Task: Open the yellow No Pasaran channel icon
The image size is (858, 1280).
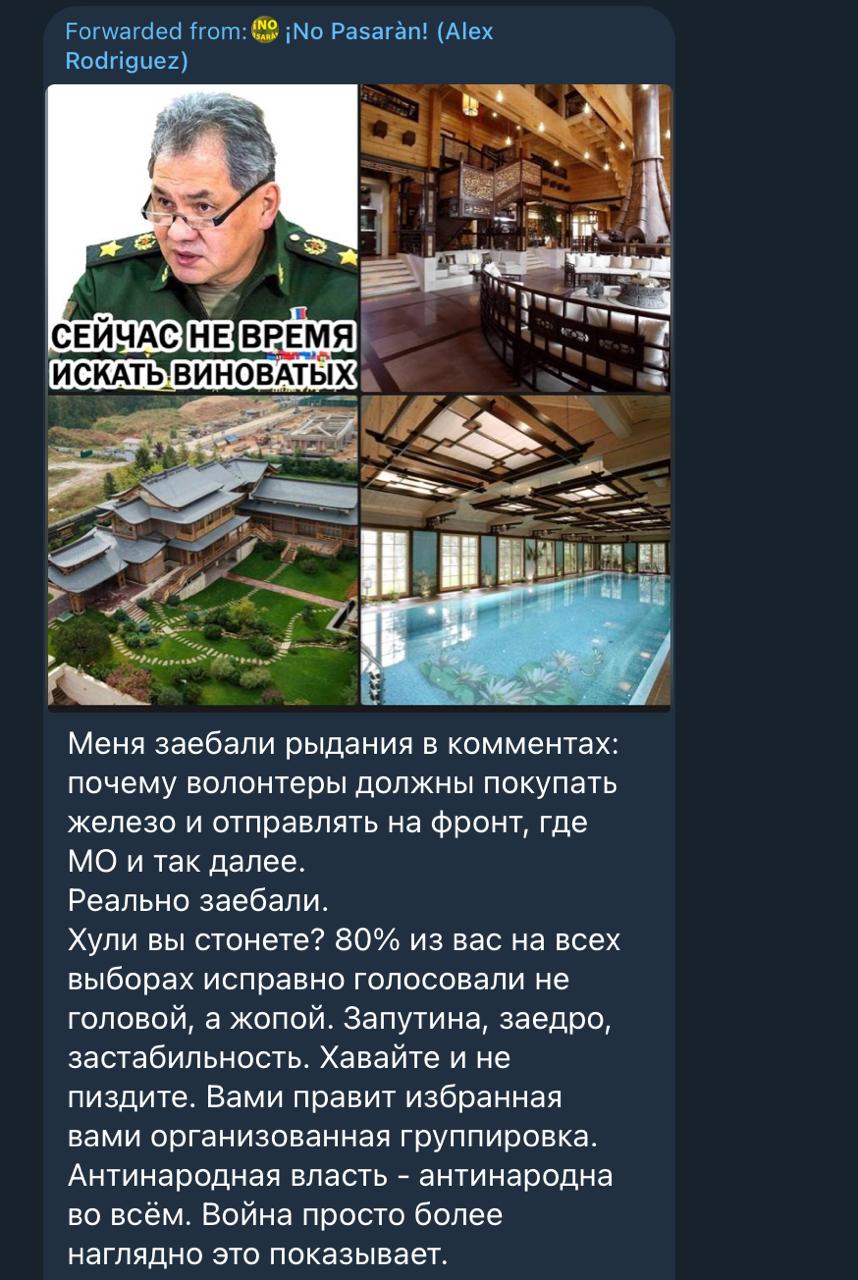Action: pos(265,31)
